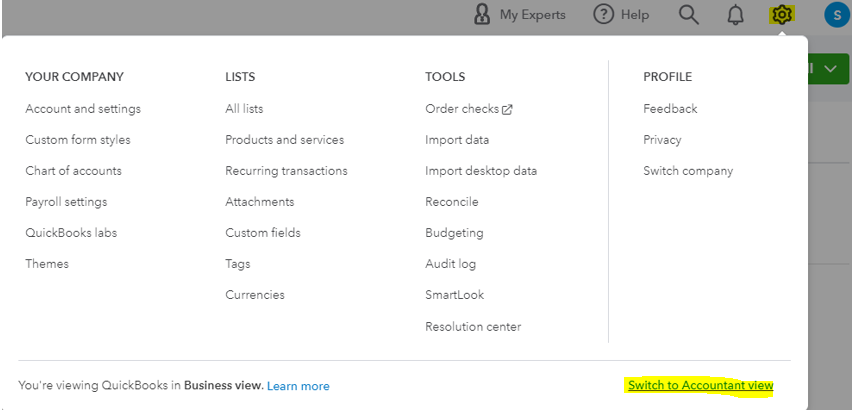The height and width of the screenshot is (411, 853).
Task: Click the Business view status text
Action: click(x=222, y=386)
